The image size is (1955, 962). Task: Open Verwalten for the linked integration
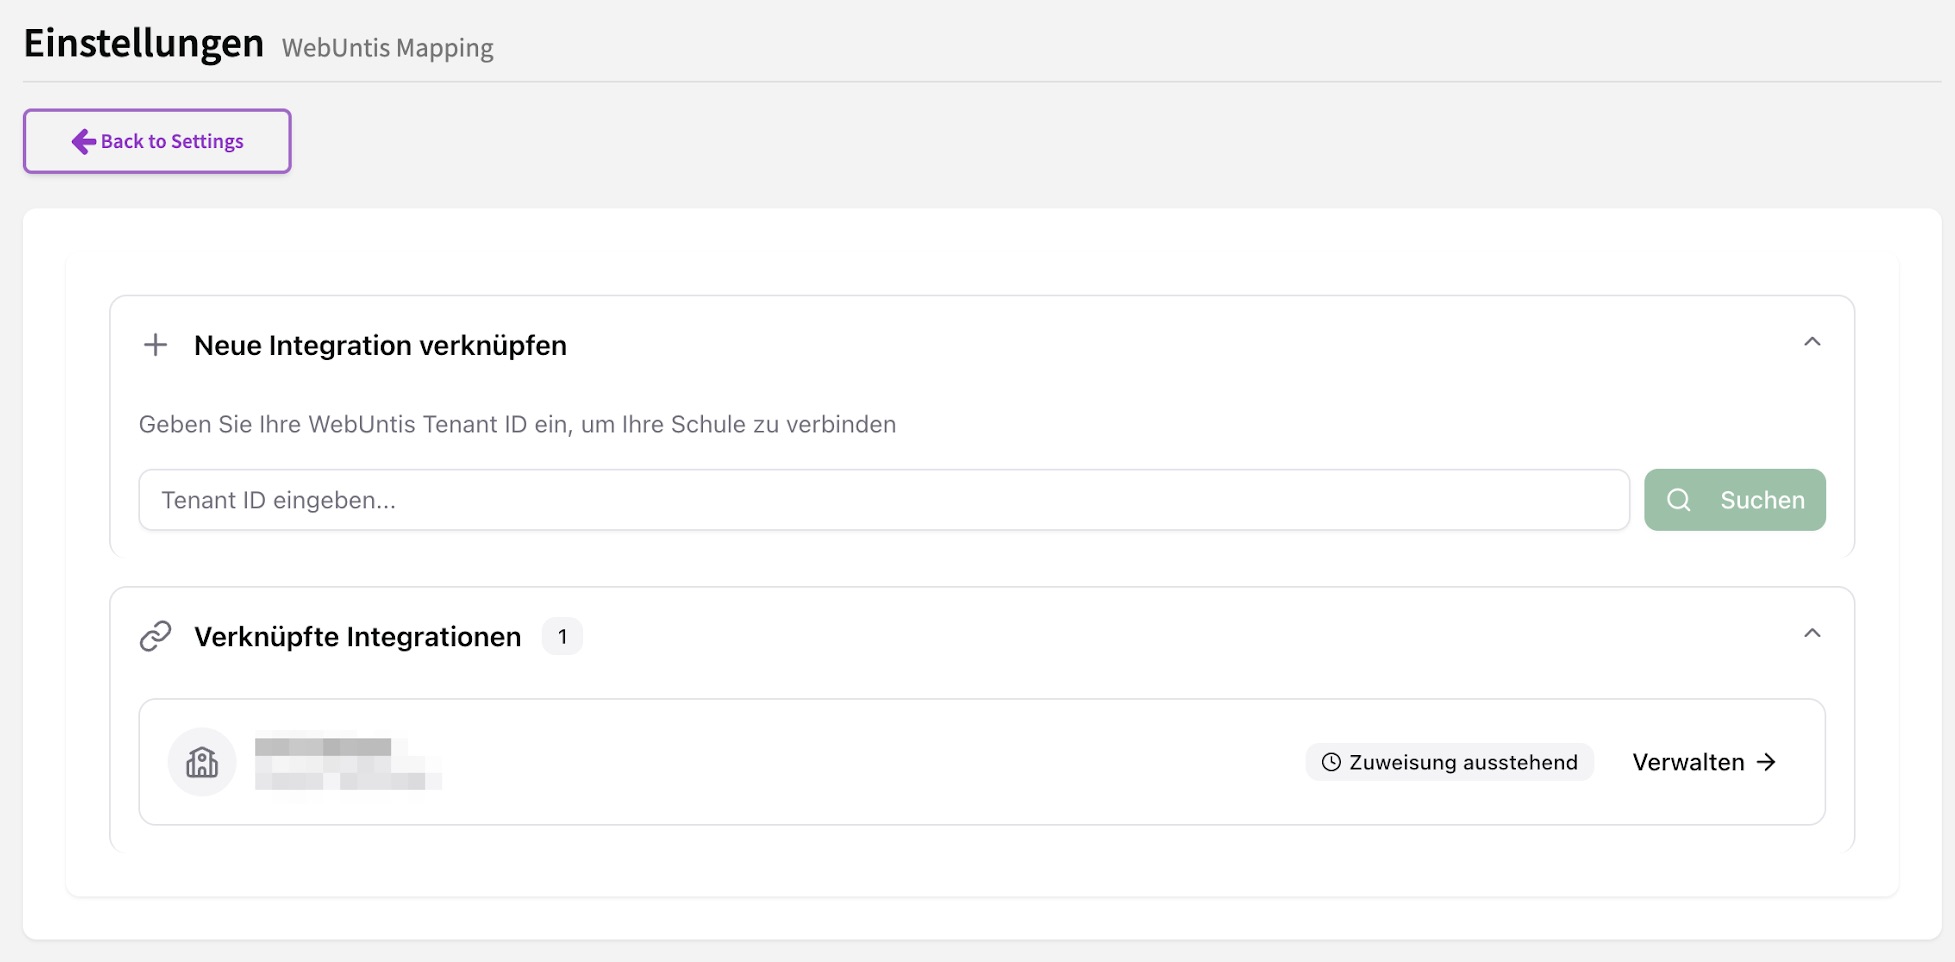[x=1703, y=762]
